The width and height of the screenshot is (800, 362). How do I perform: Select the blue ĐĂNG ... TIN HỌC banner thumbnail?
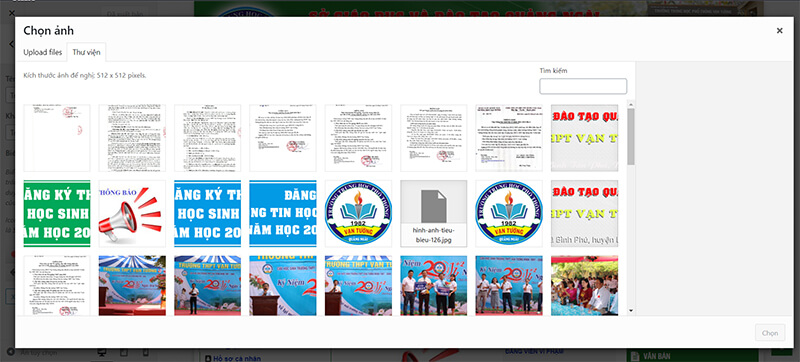point(283,213)
